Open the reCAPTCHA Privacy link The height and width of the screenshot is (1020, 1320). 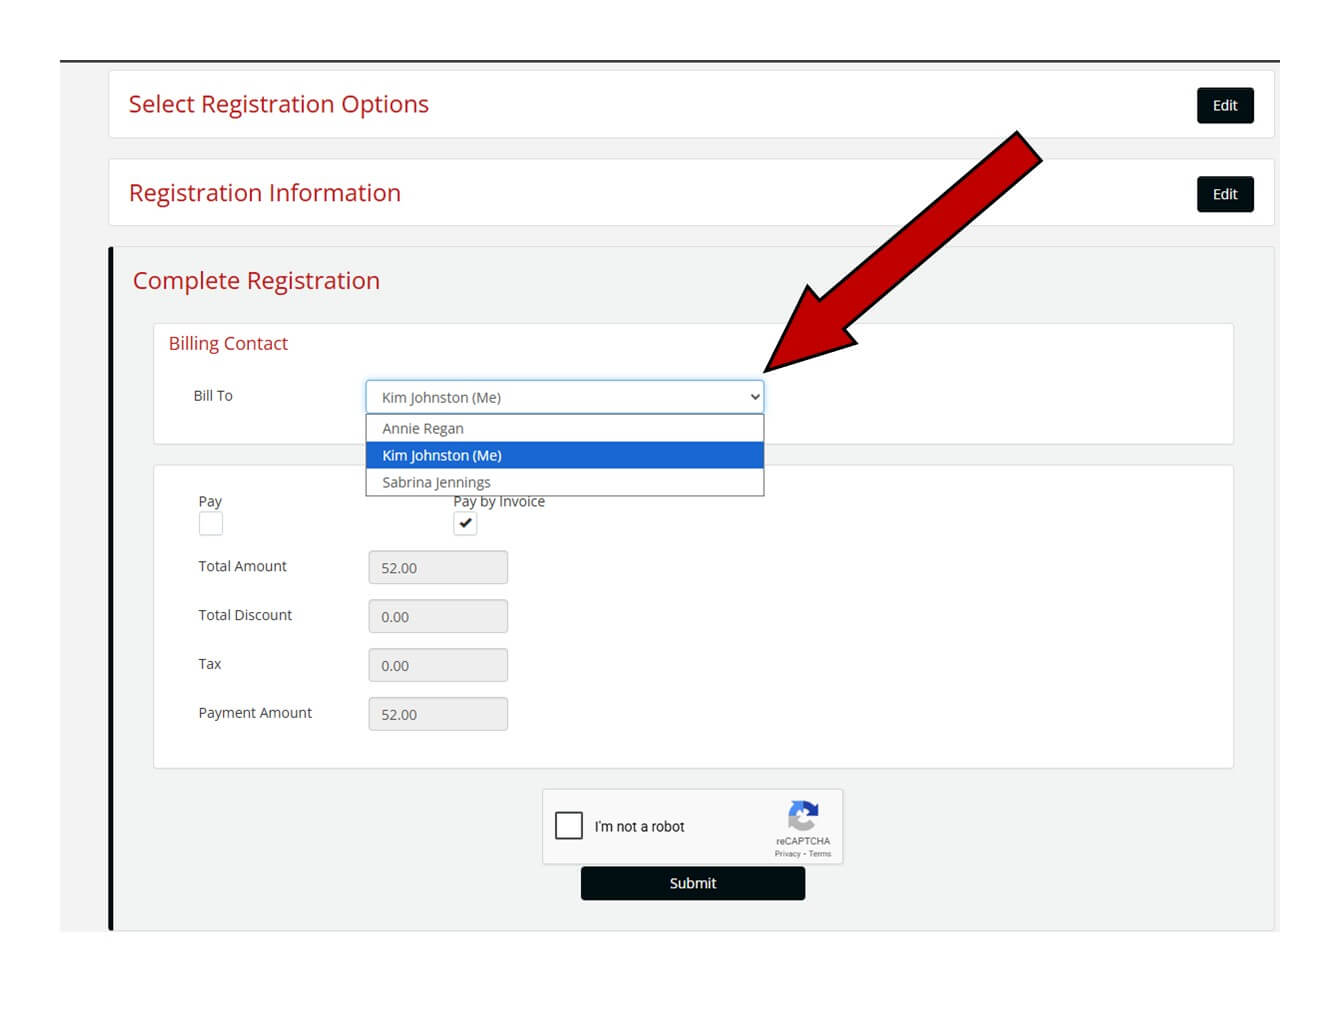[787, 854]
